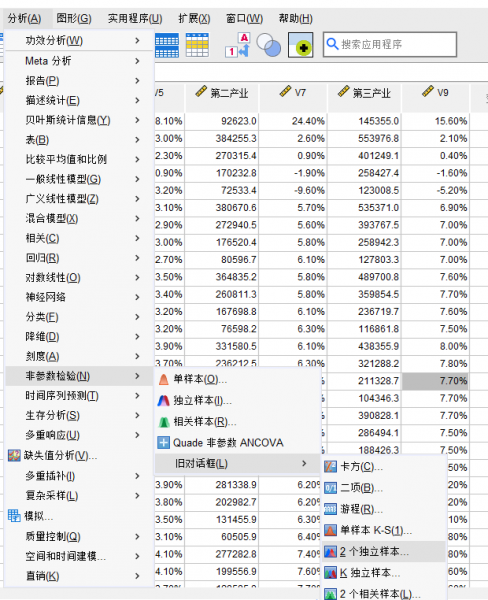Click the cell containing -9.60%
This screenshot has width=488, height=600.
[x=293, y=190]
